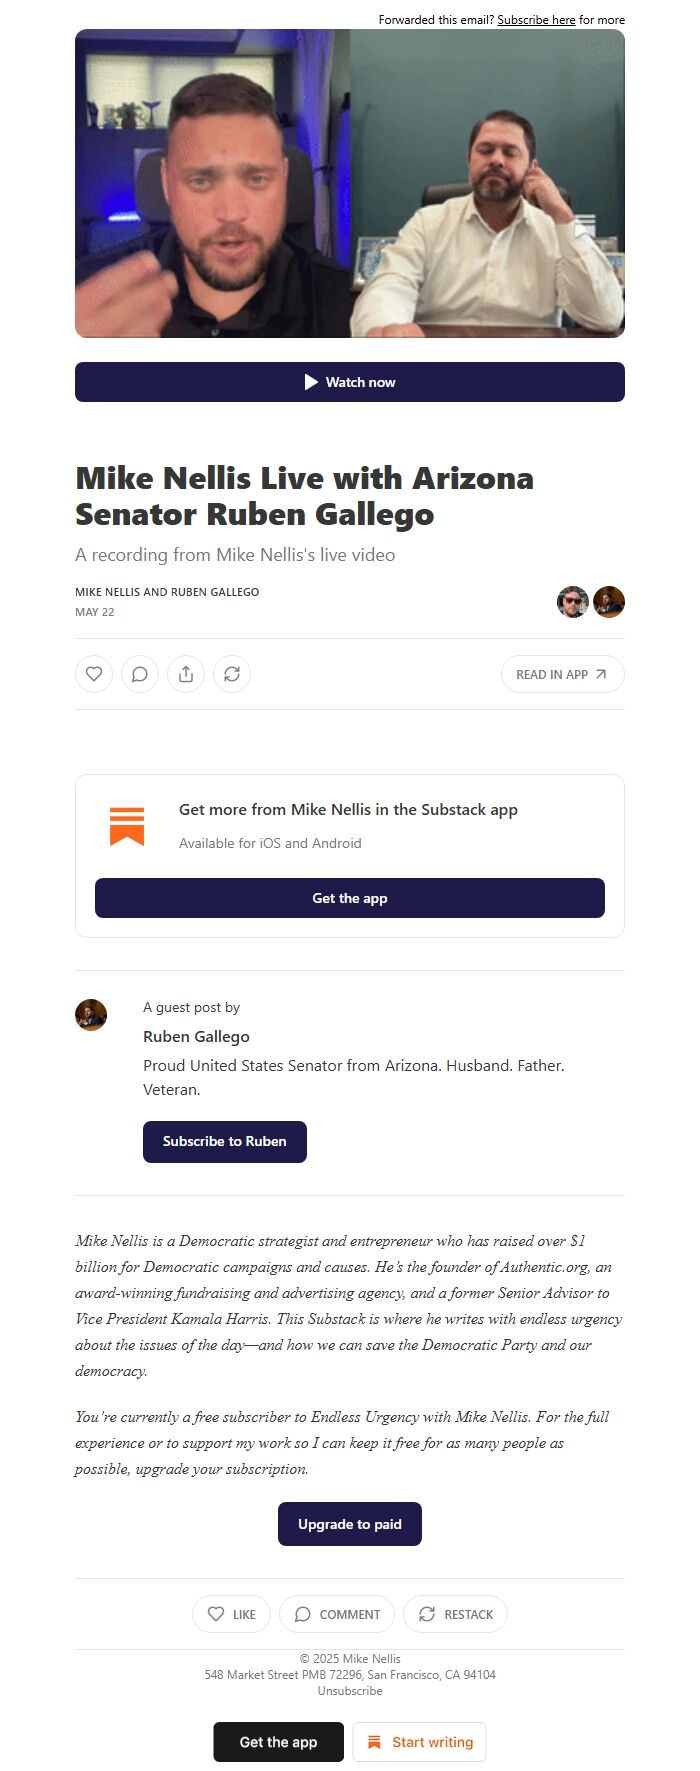This screenshot has height=1771, width=700.
Task: Click Get the app in the promo card
Action: pyautogui.click(x=349, y=897)
